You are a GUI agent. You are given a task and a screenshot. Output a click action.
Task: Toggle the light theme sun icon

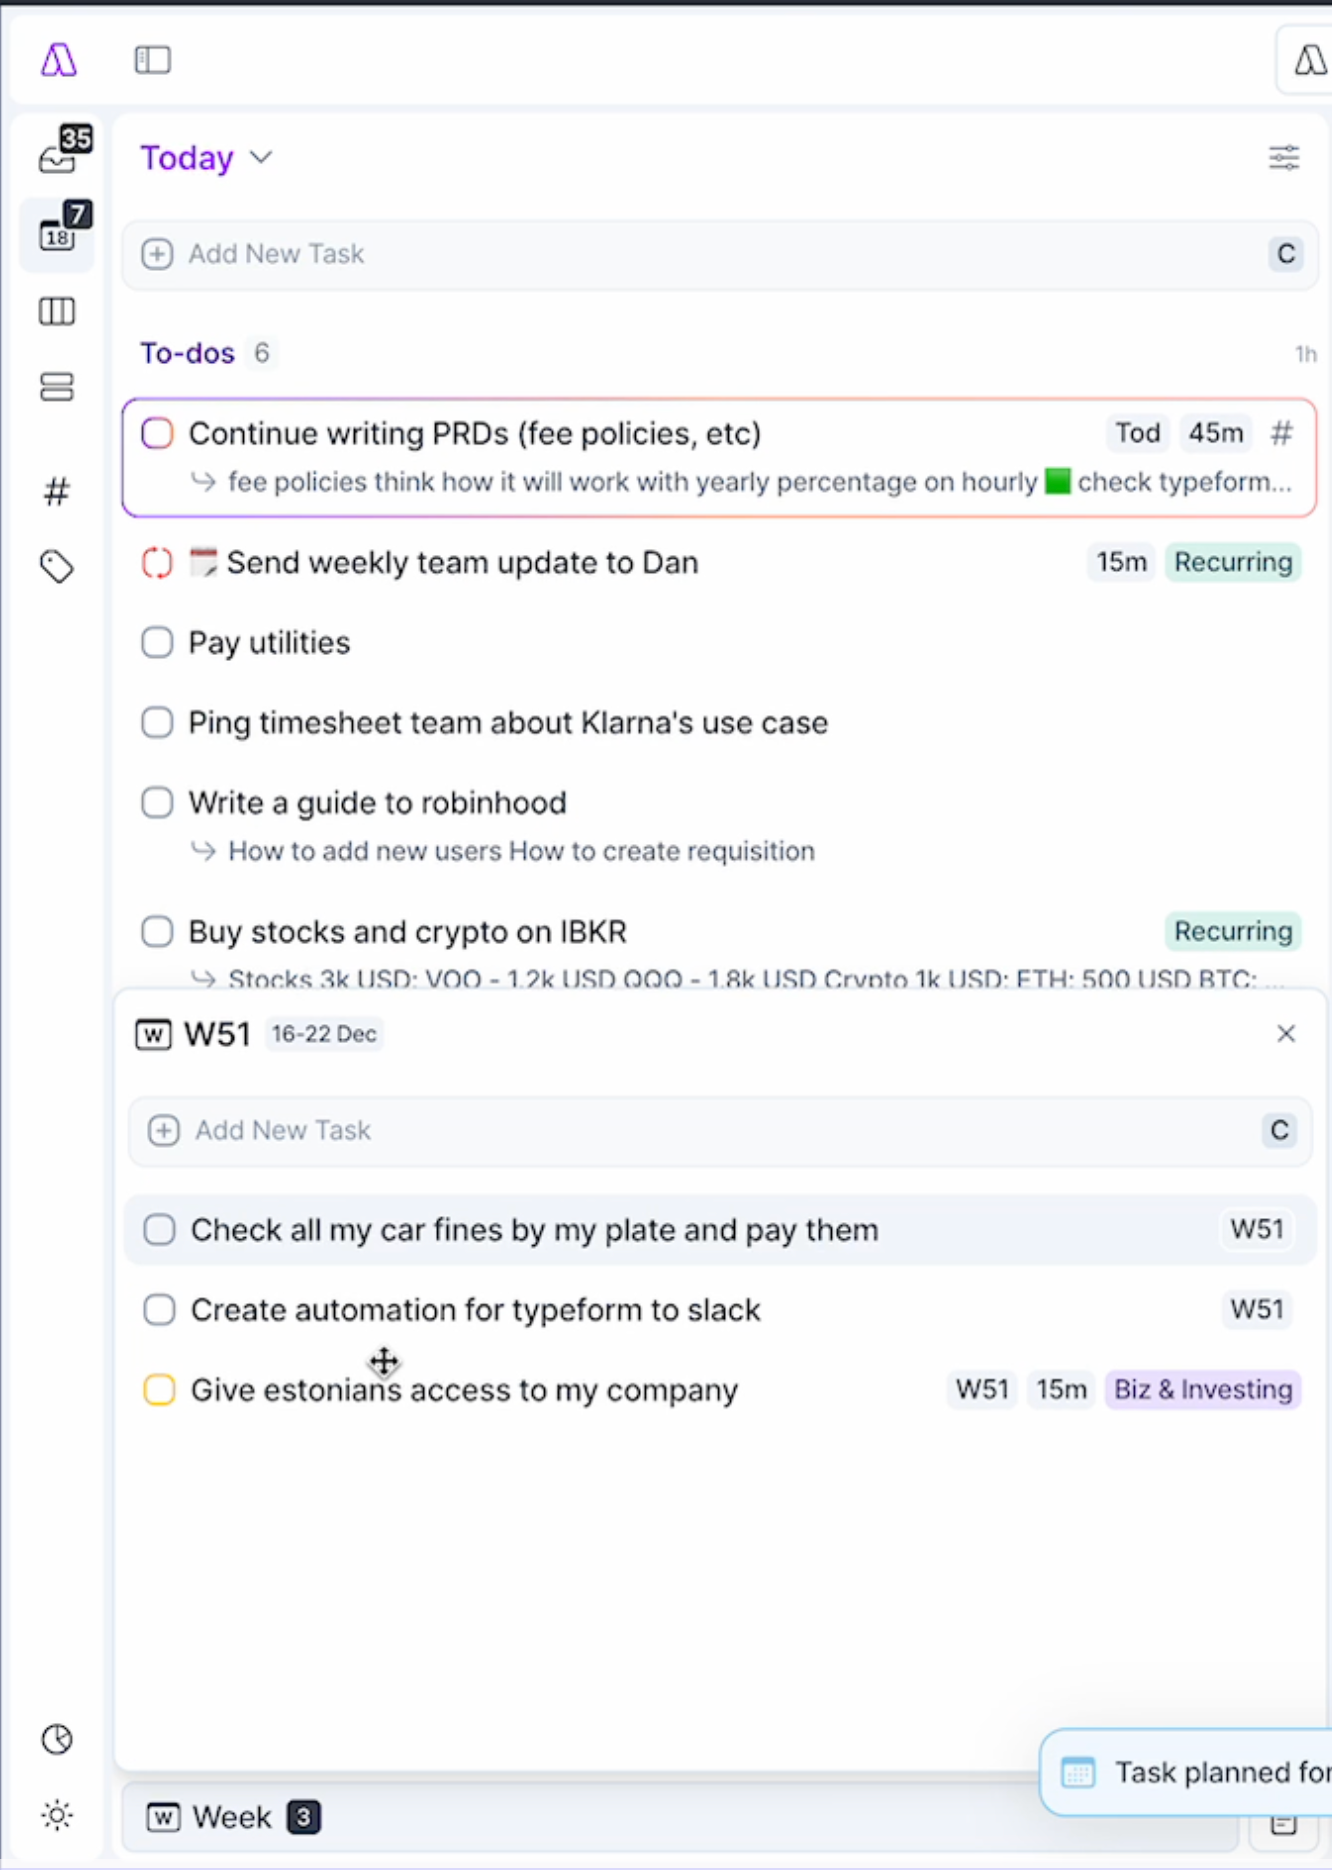[57, 1815]
